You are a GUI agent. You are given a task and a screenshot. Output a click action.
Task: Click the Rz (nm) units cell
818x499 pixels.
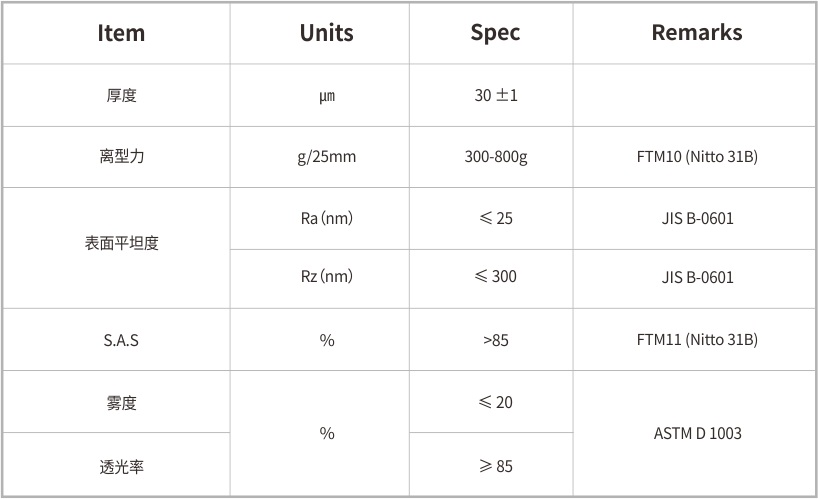point(326,276)
